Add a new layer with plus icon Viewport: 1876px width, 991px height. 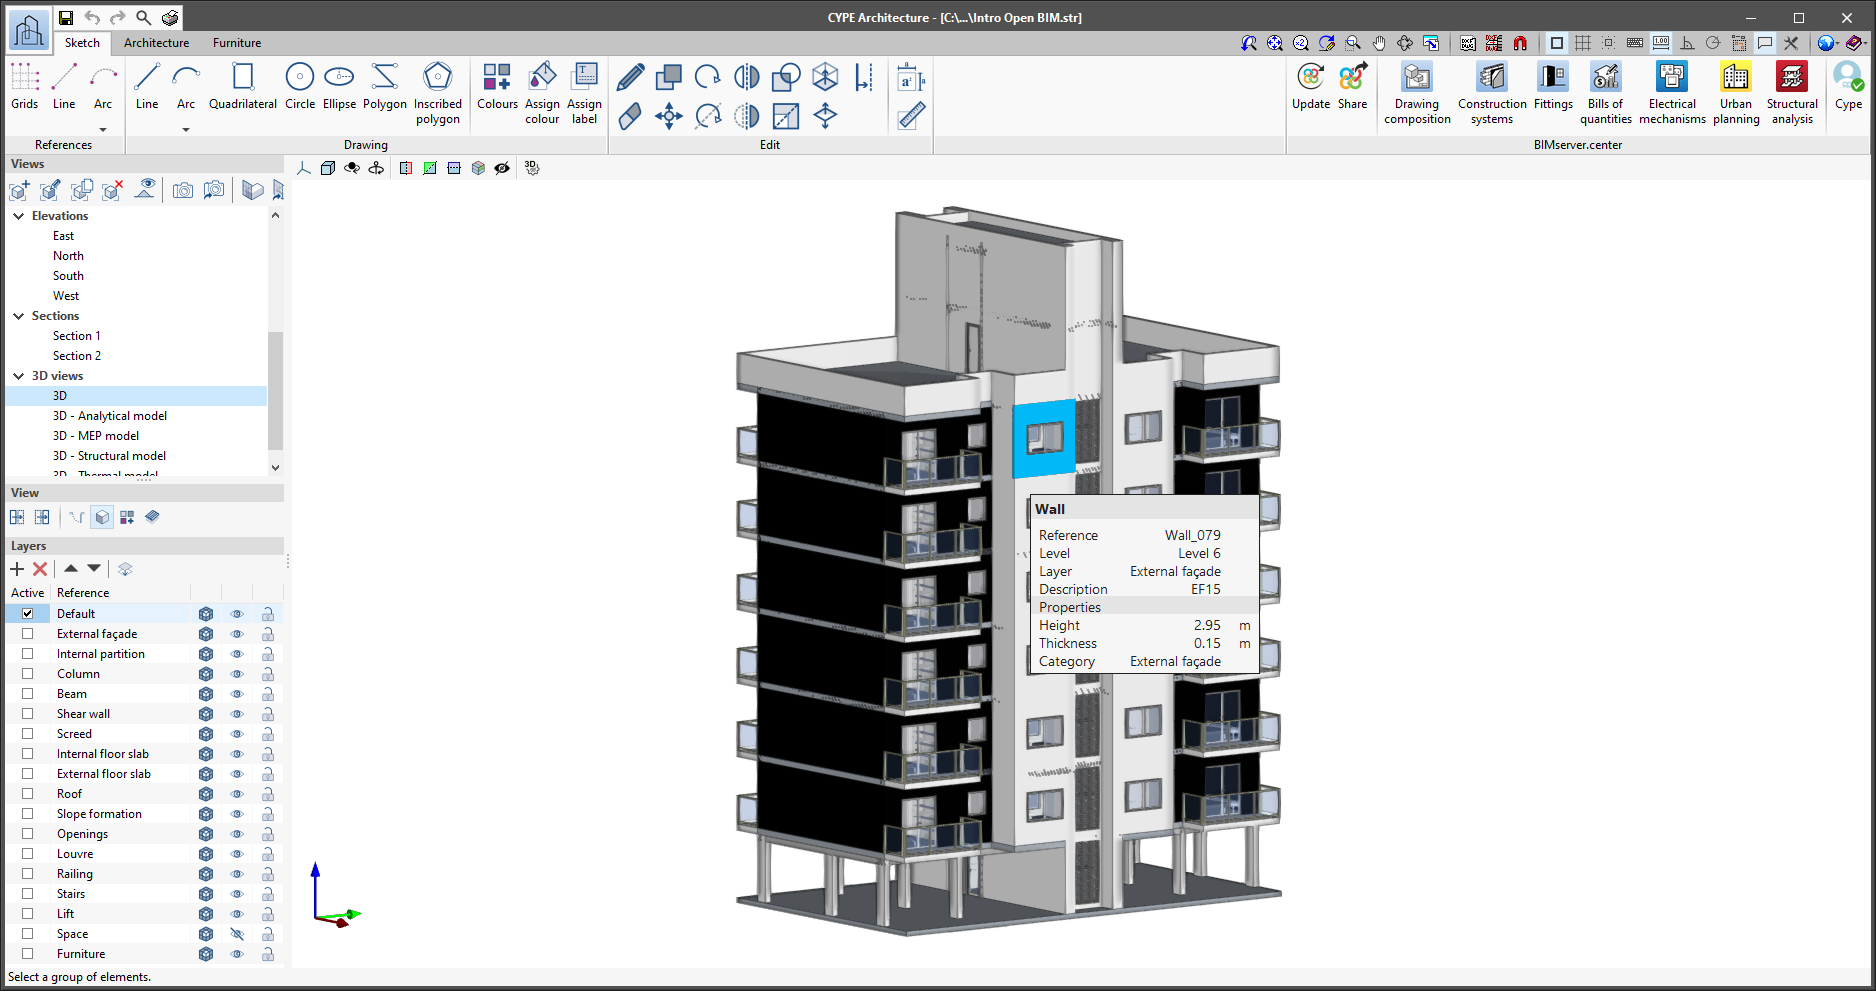17,569
